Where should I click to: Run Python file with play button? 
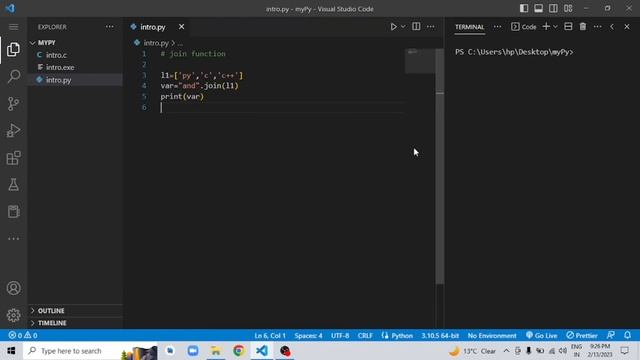[x=393, y=27]
